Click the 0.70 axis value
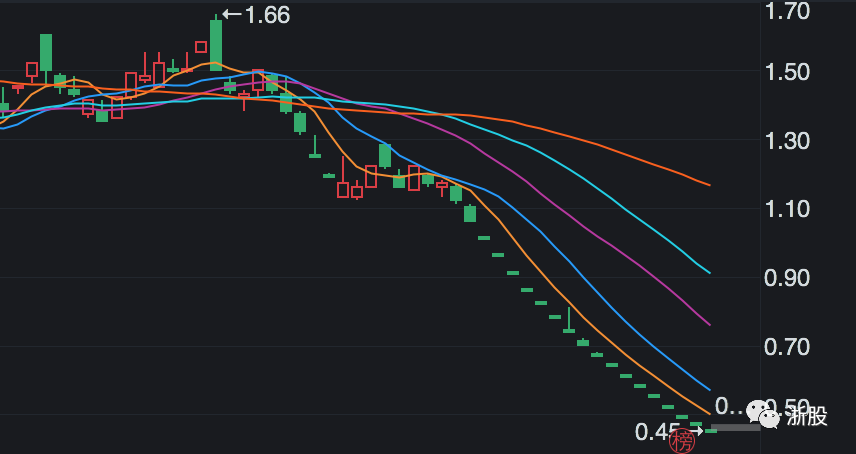The image size is (856, 454). point(787,347)
